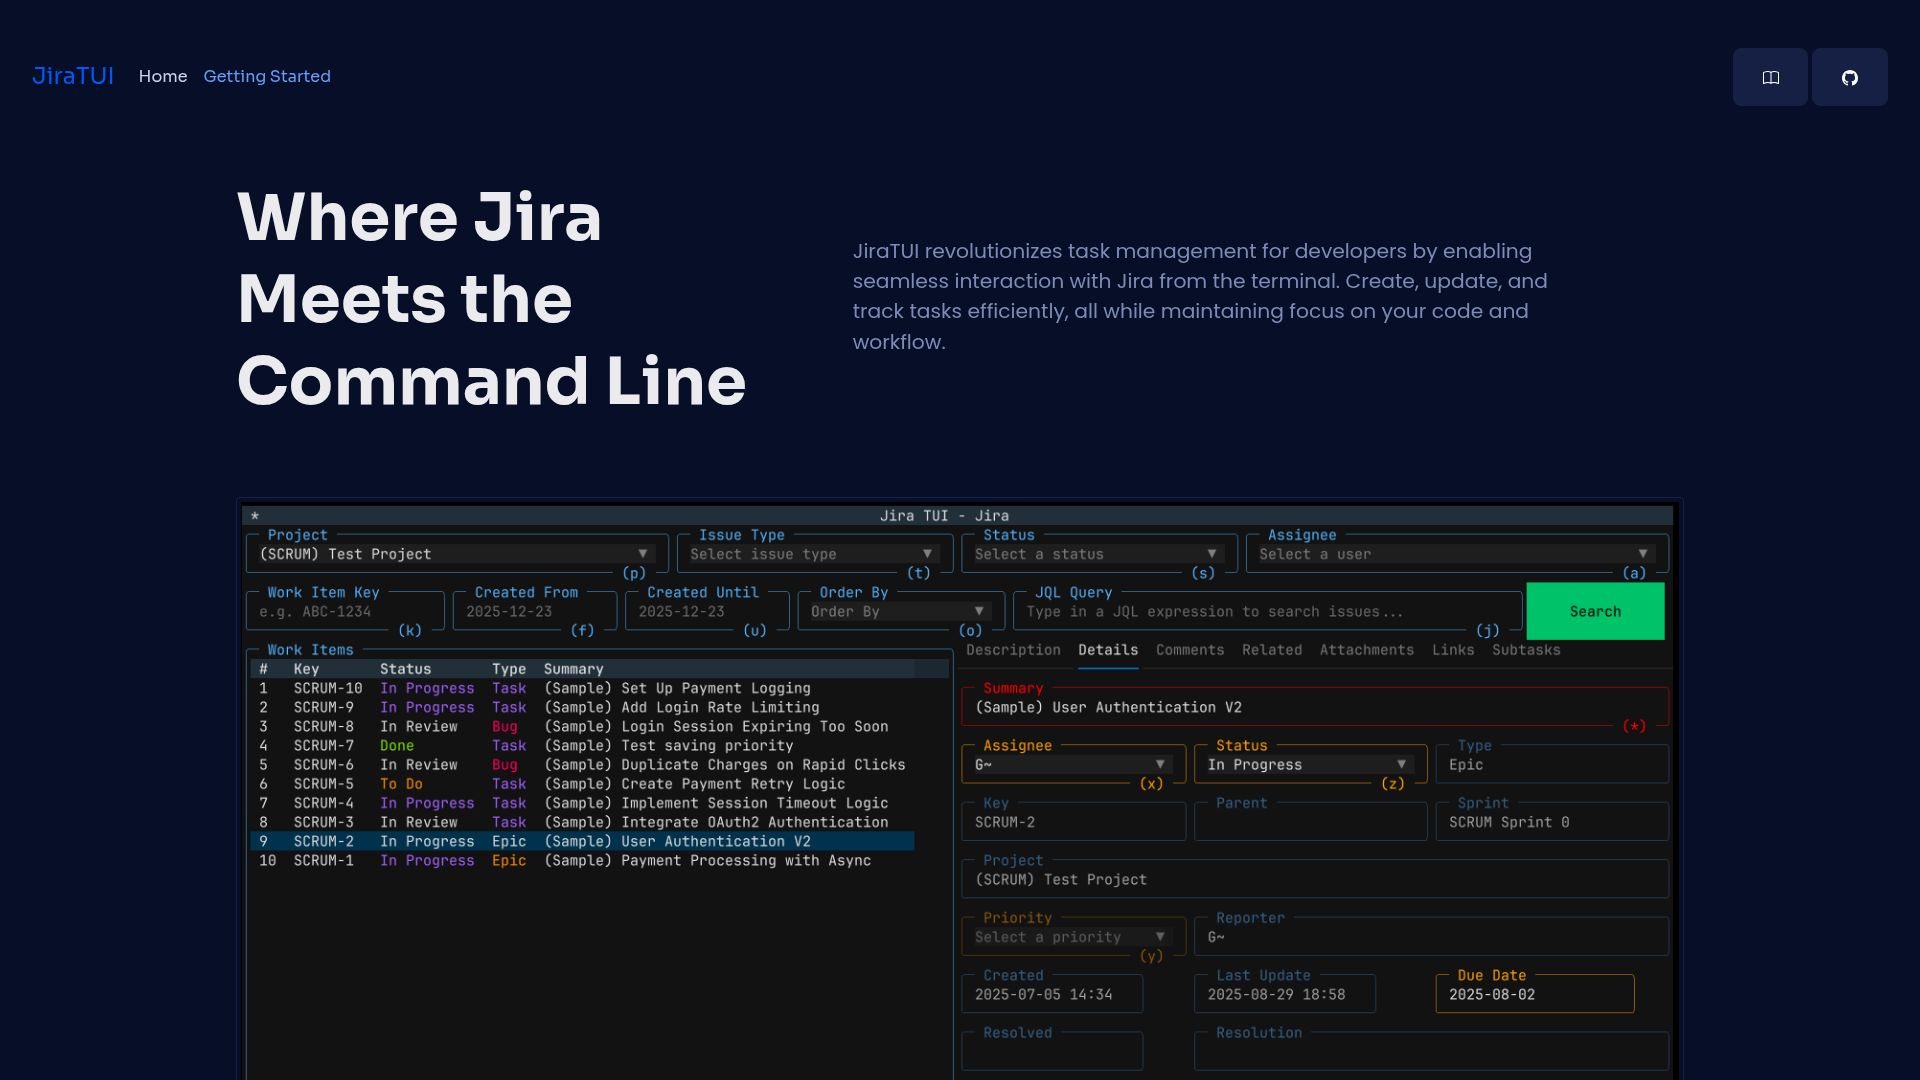
Task: Open the Issue Type dropdown
Action: click(x=813, y=554)
